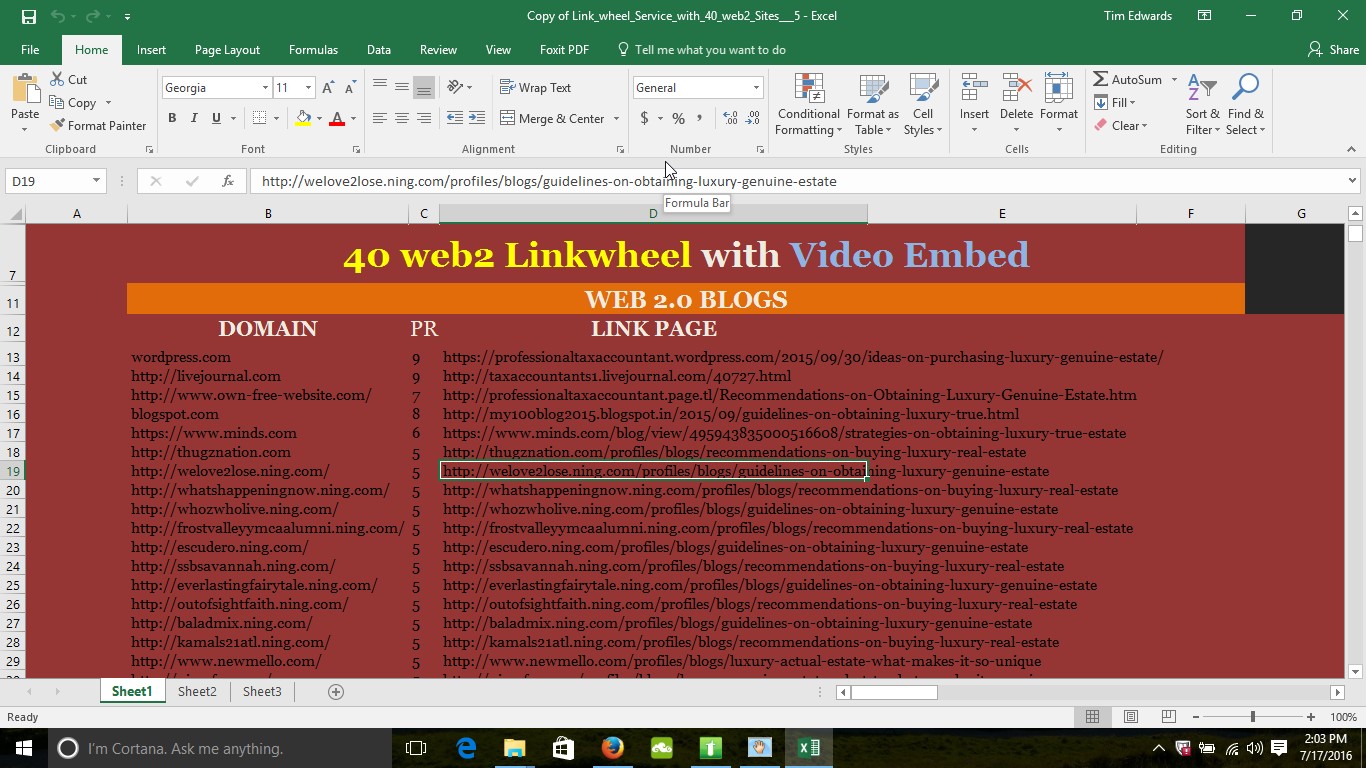Screen dimensions: 1366x768
Task: Switch to the Sheet2 tab
Action: pos(197,691)
